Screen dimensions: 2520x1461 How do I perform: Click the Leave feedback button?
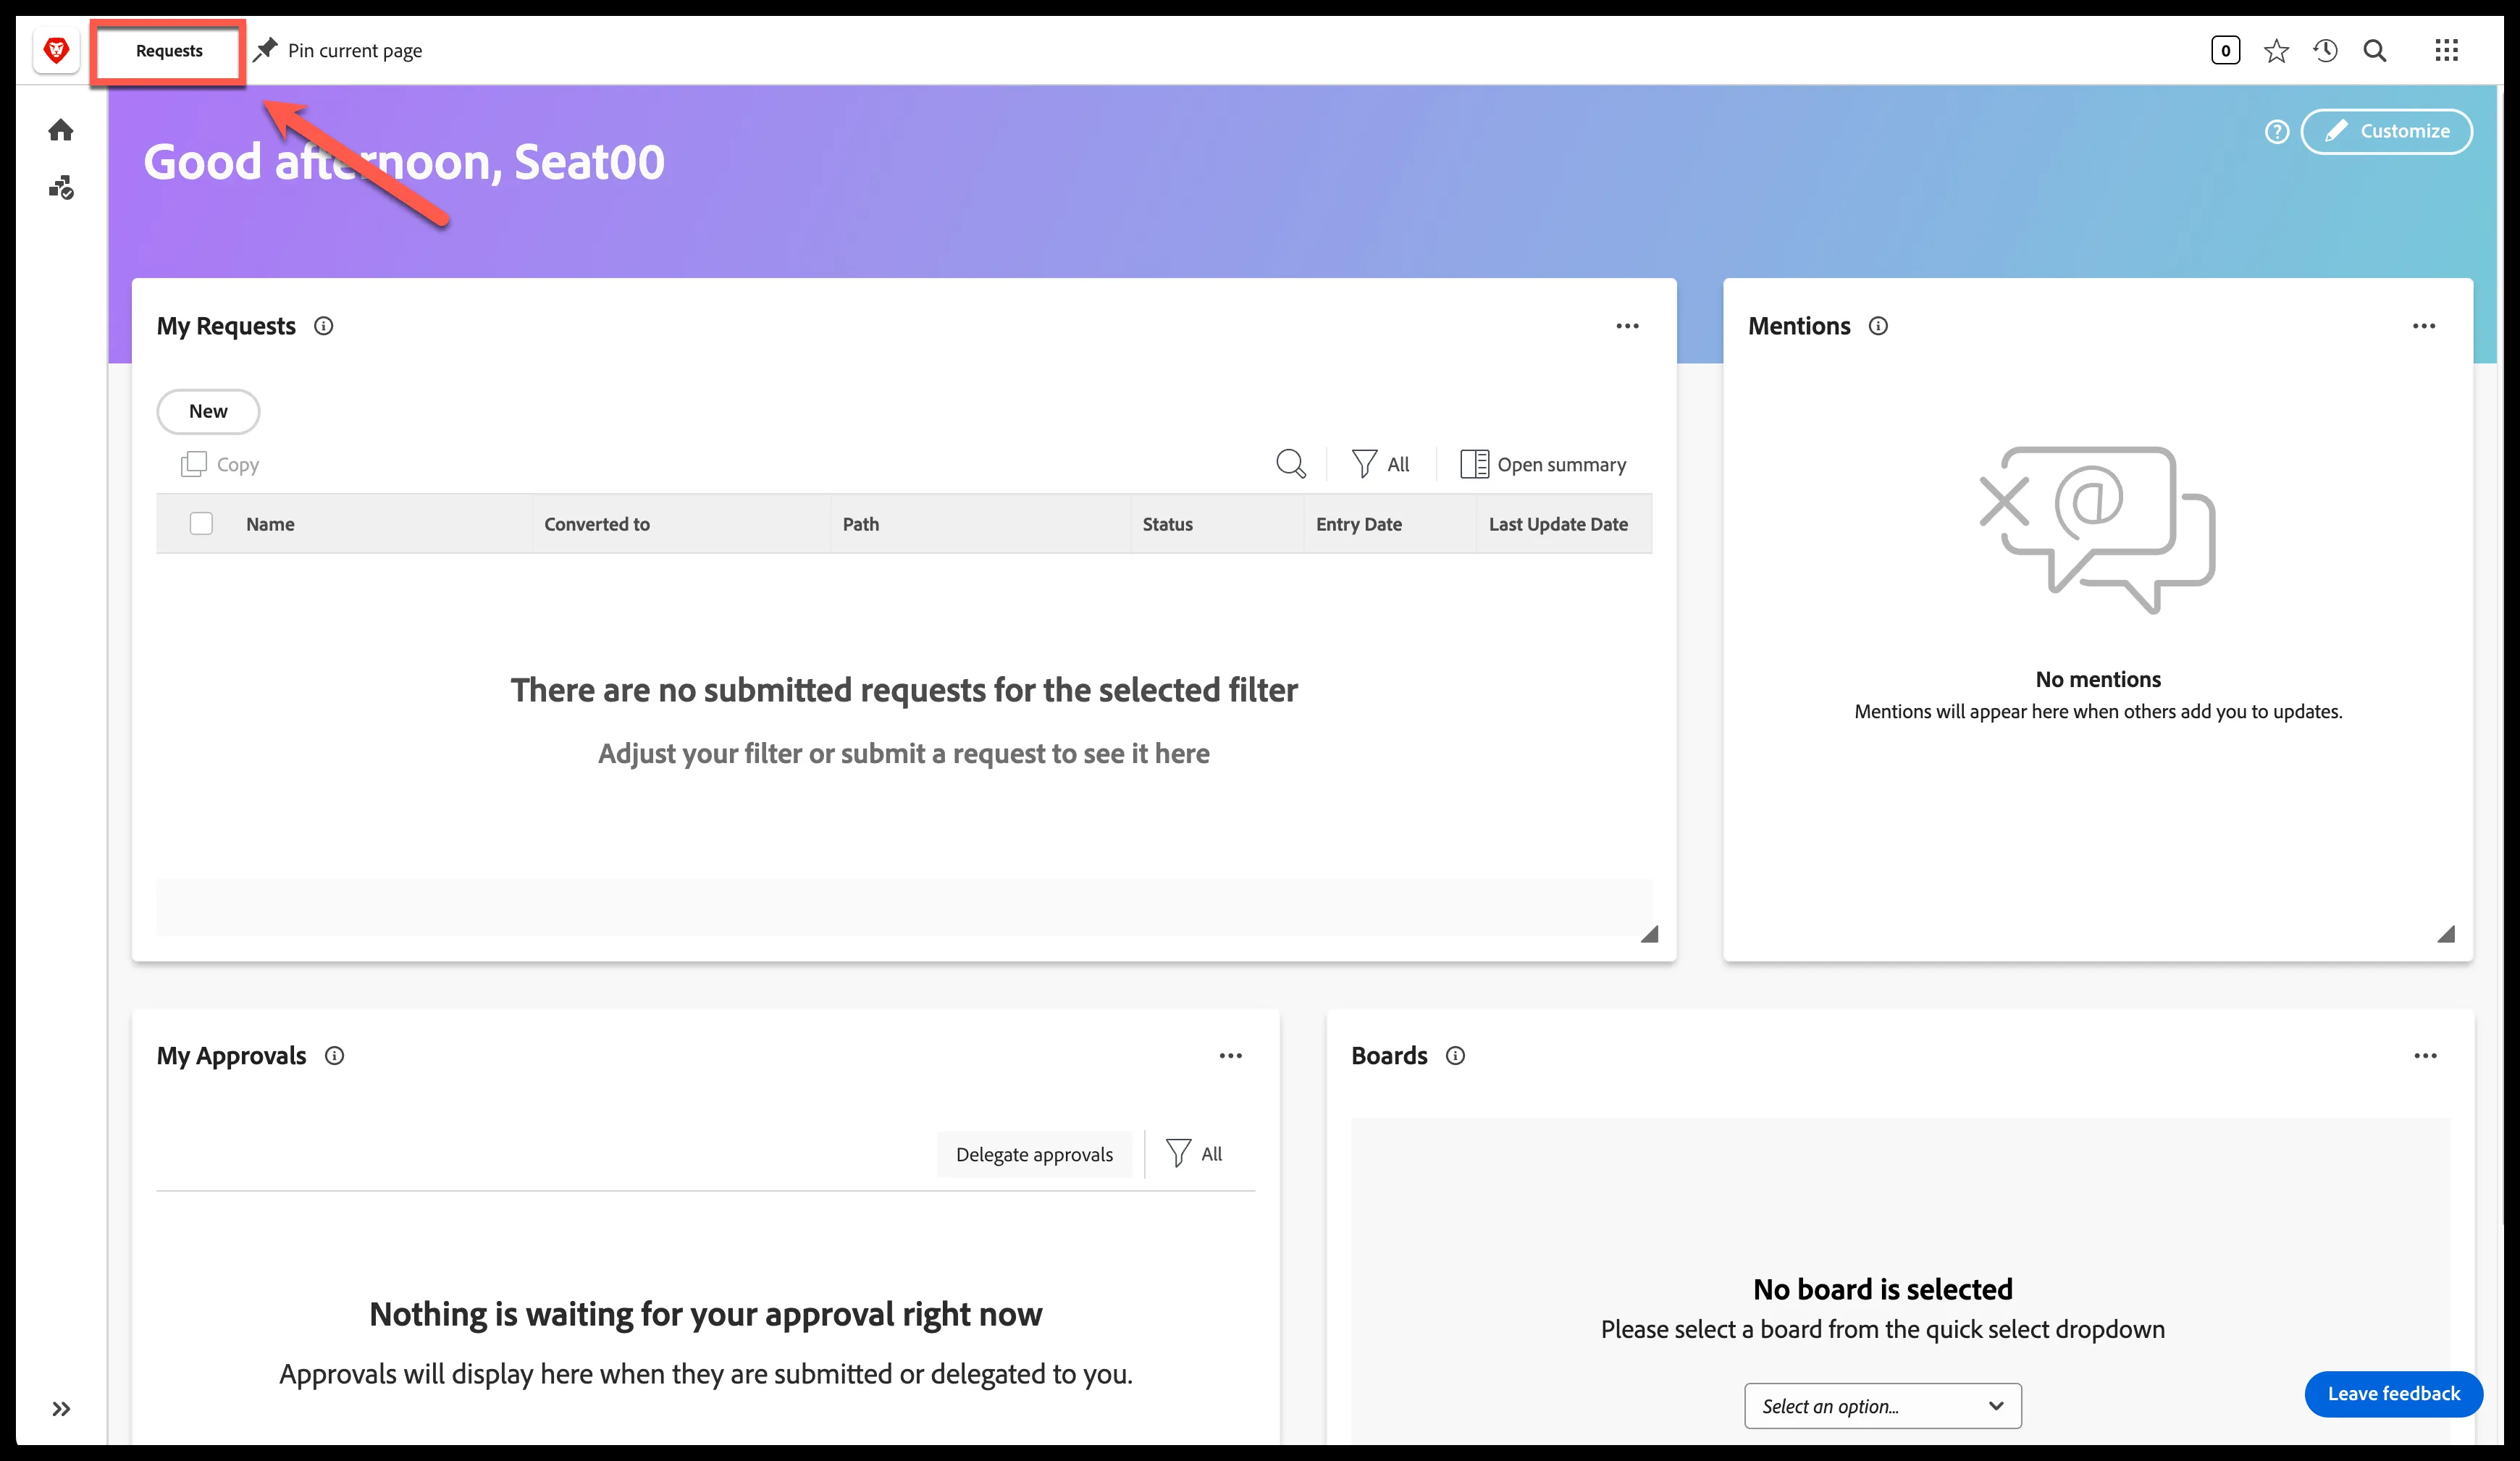pyautogui.click(x=2393, y=1394)
